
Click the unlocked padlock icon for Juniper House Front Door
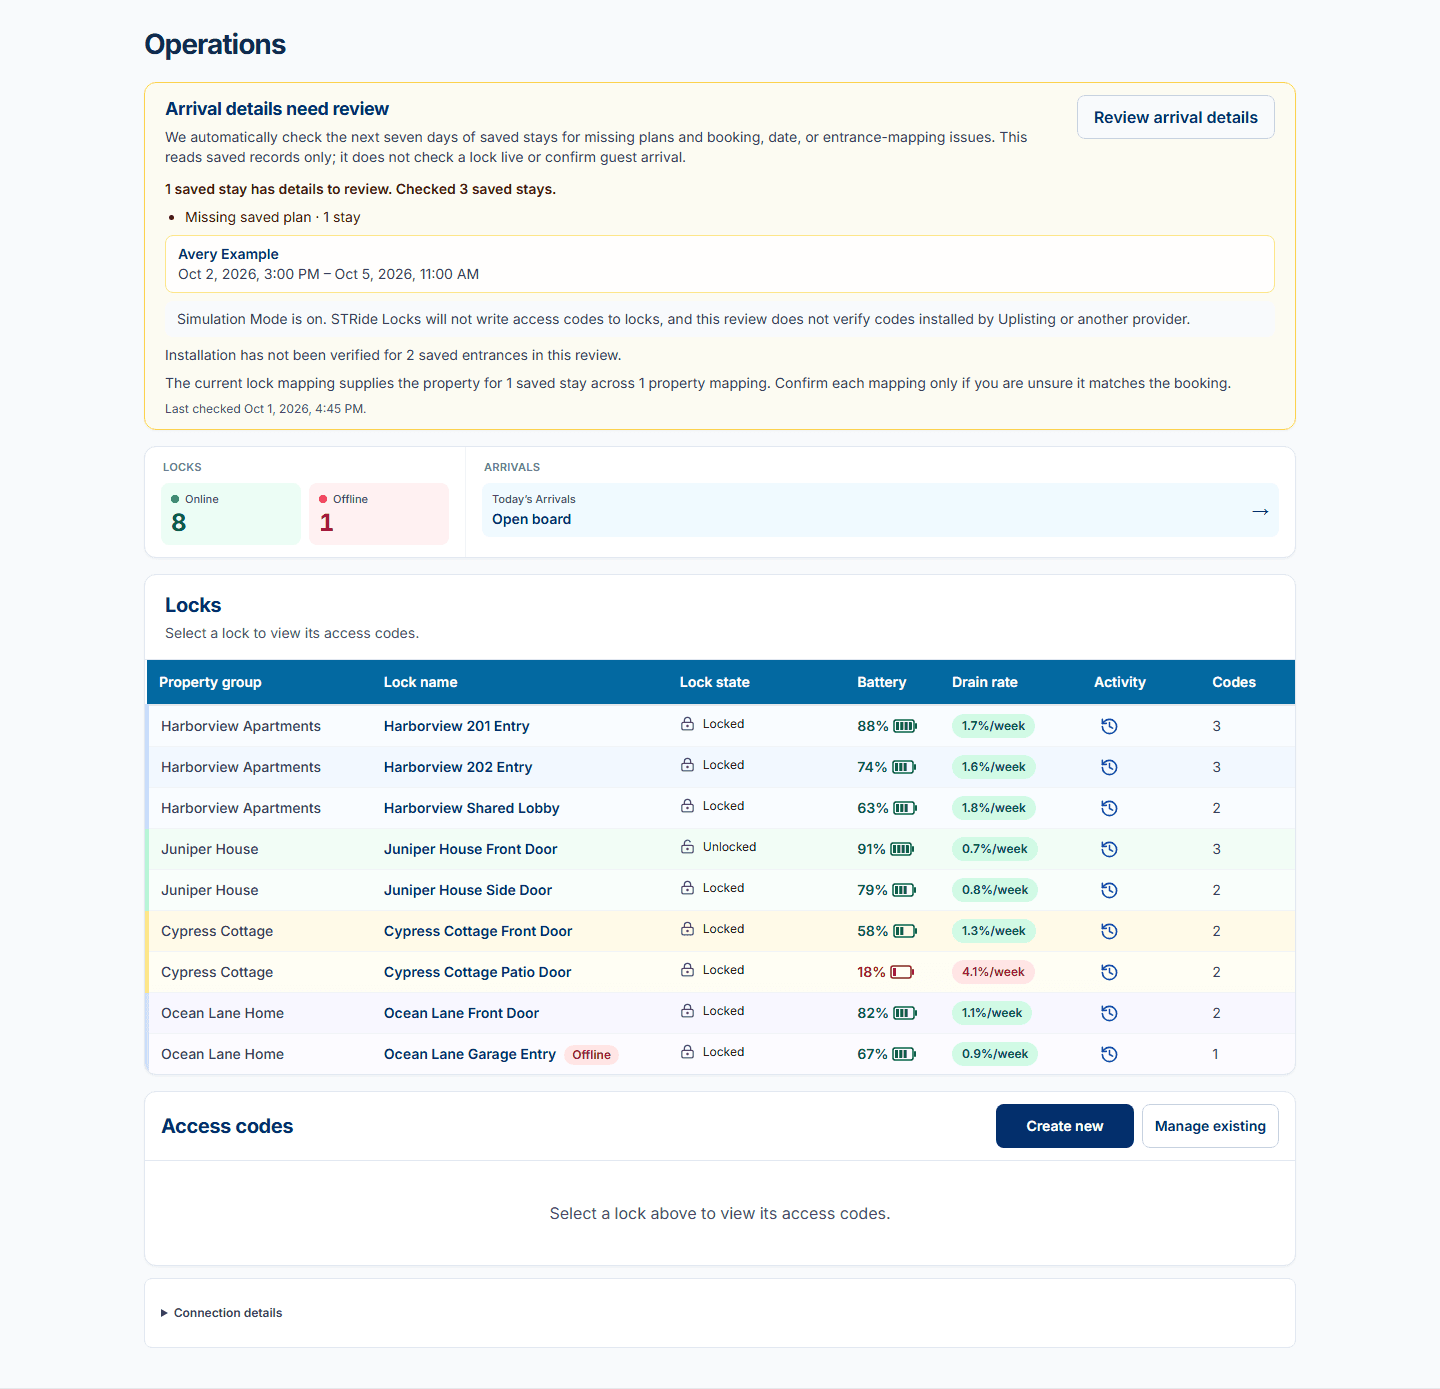pyautogui.click(x=687, y=847)
